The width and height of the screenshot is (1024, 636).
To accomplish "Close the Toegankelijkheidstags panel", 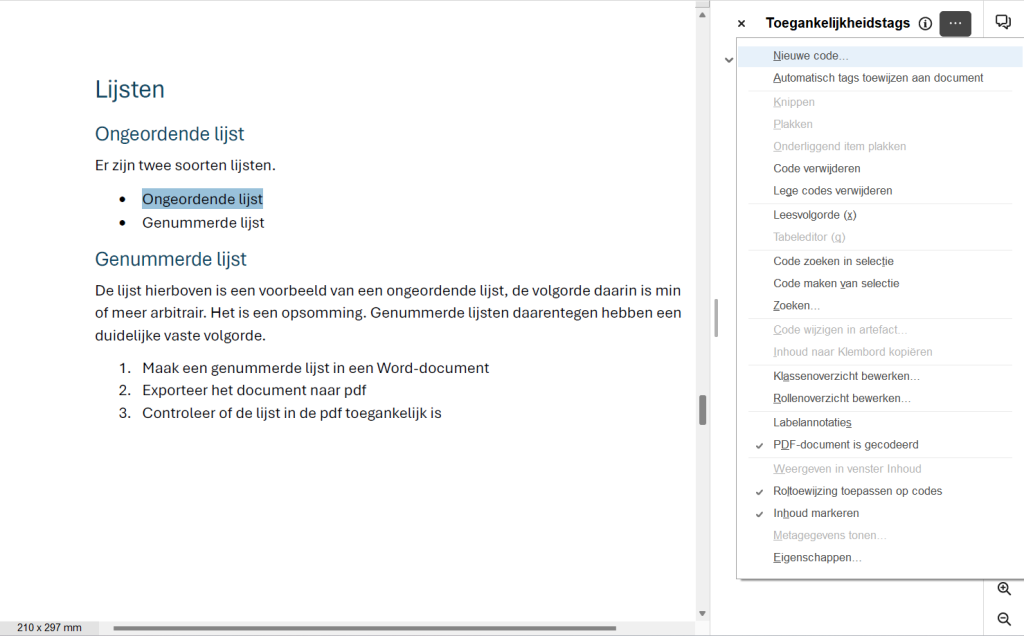I will (741, 24).
